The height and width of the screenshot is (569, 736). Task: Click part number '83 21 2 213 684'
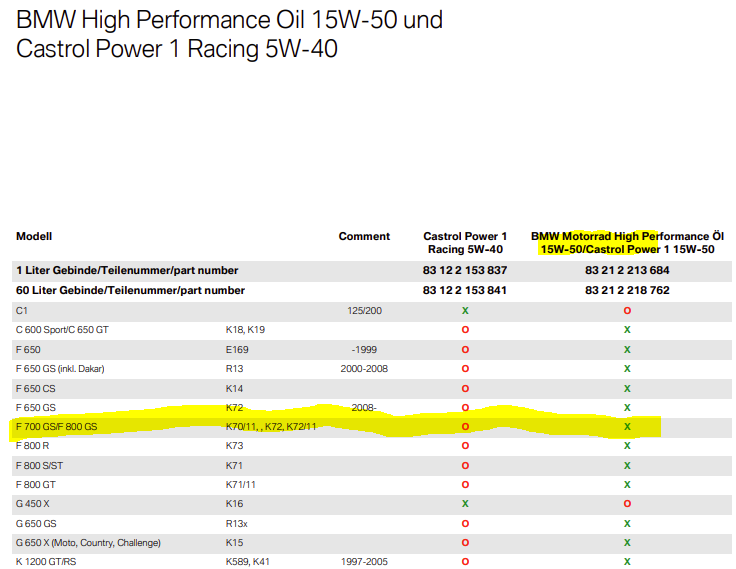(627, 270)
